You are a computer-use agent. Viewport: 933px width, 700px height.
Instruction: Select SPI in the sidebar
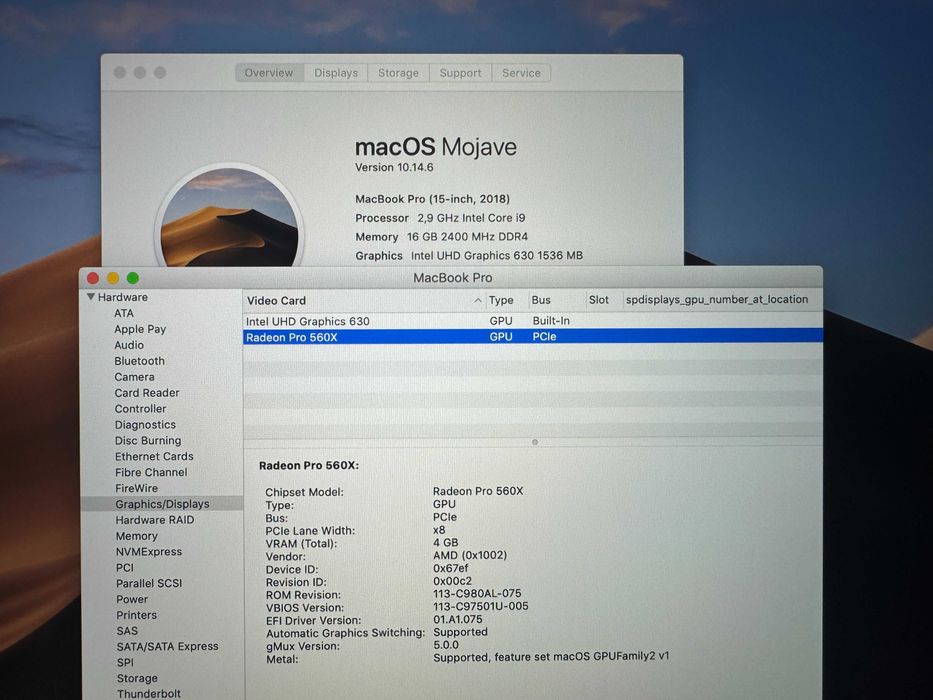(x=125, y=662)
